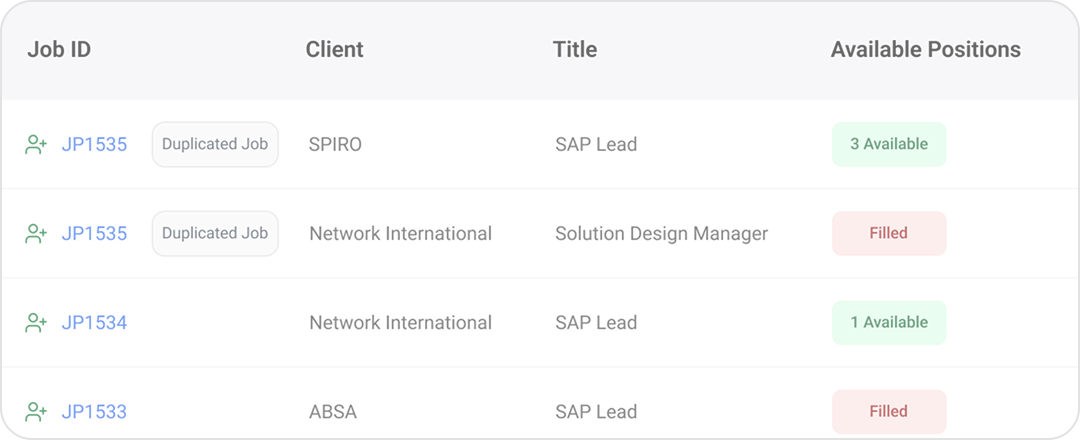Click the Solution Design Manager title cell
The height and width of the screenshot is (440, 1080).
coord(662,234)
